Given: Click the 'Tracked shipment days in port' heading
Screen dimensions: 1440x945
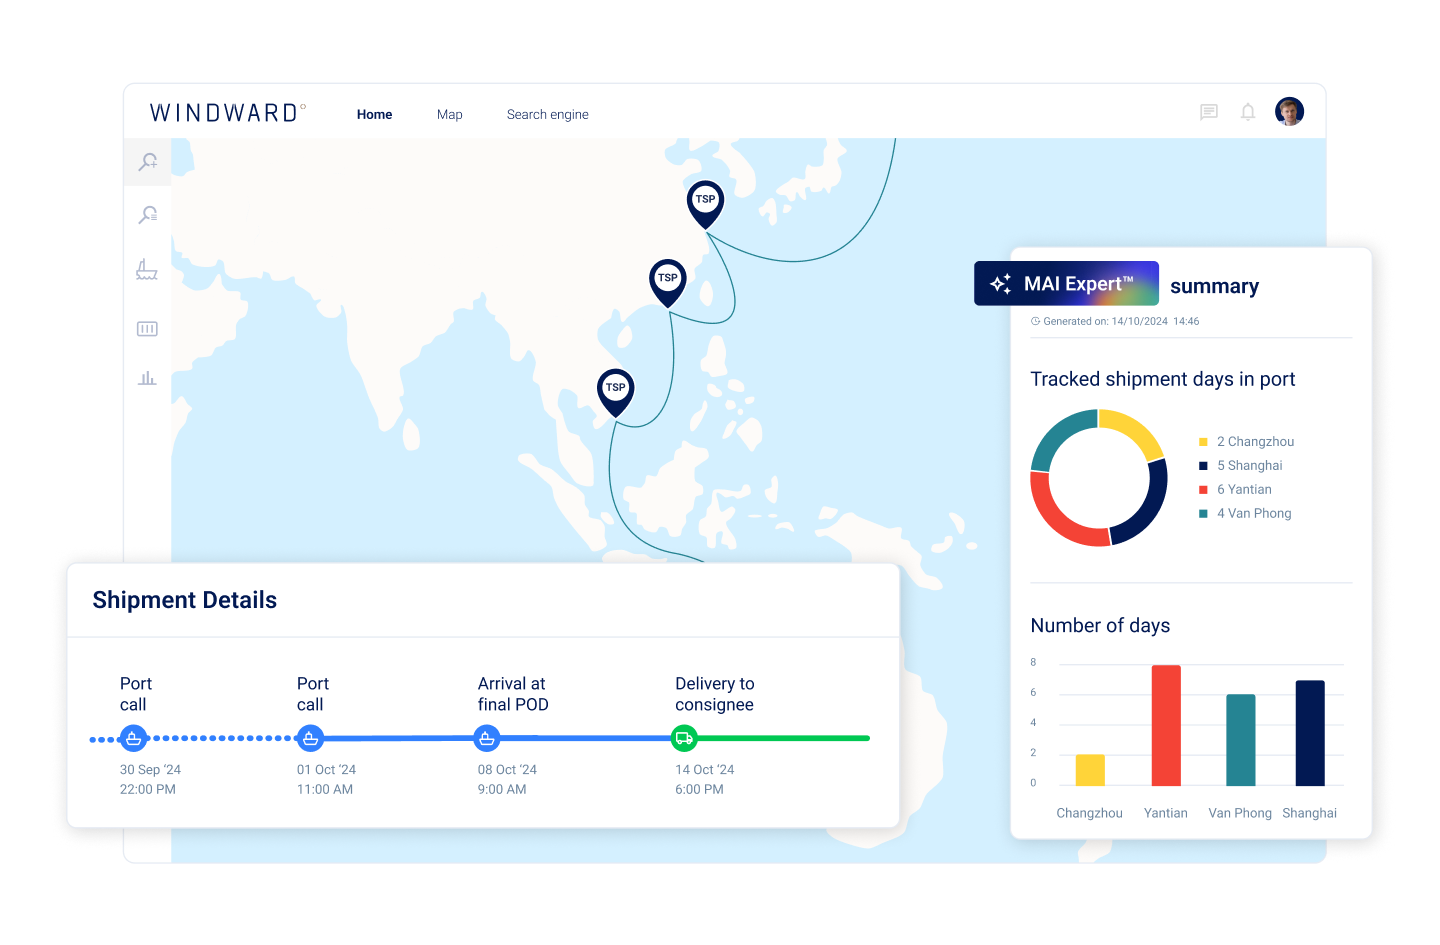Looking at the screenshot, I should 1163,380.
